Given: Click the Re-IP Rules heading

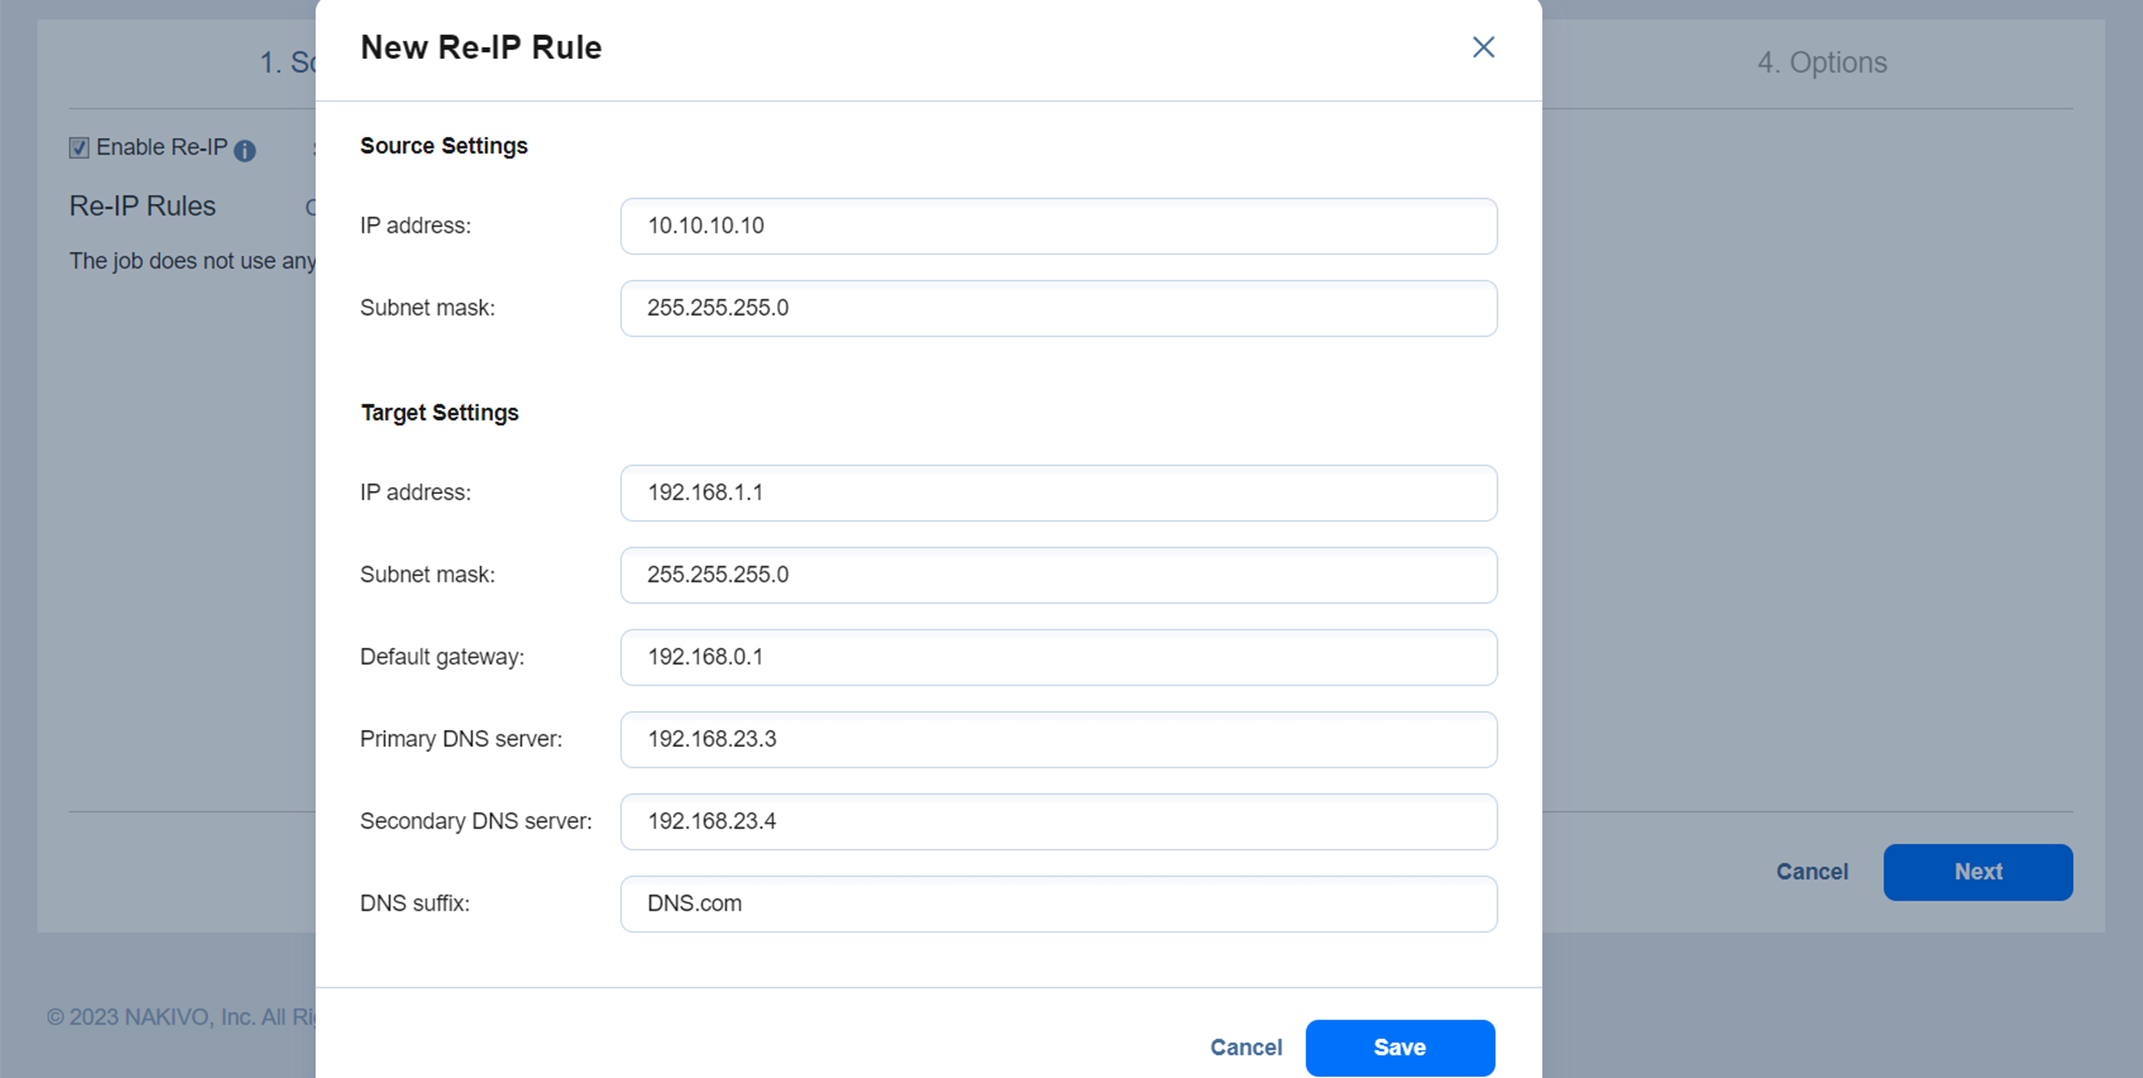Looking at the screenshot, I should coord(142,206).
